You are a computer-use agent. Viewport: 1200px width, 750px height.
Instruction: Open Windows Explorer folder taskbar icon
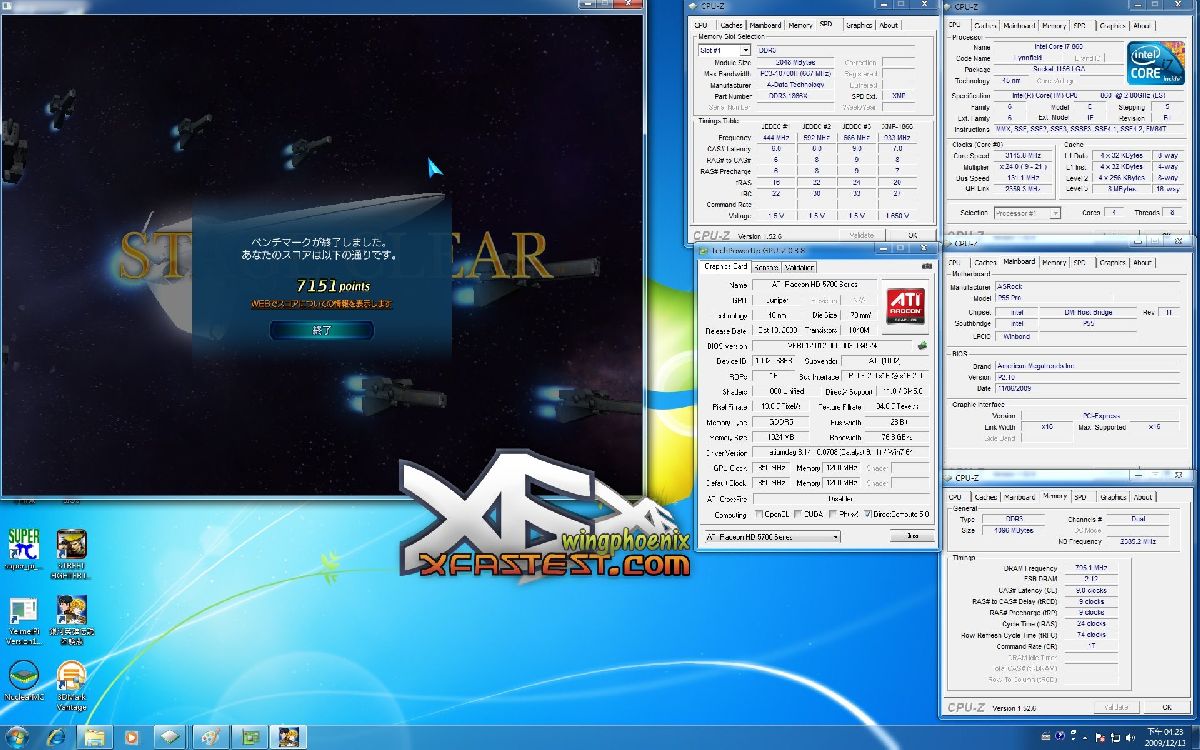point(94,736)
